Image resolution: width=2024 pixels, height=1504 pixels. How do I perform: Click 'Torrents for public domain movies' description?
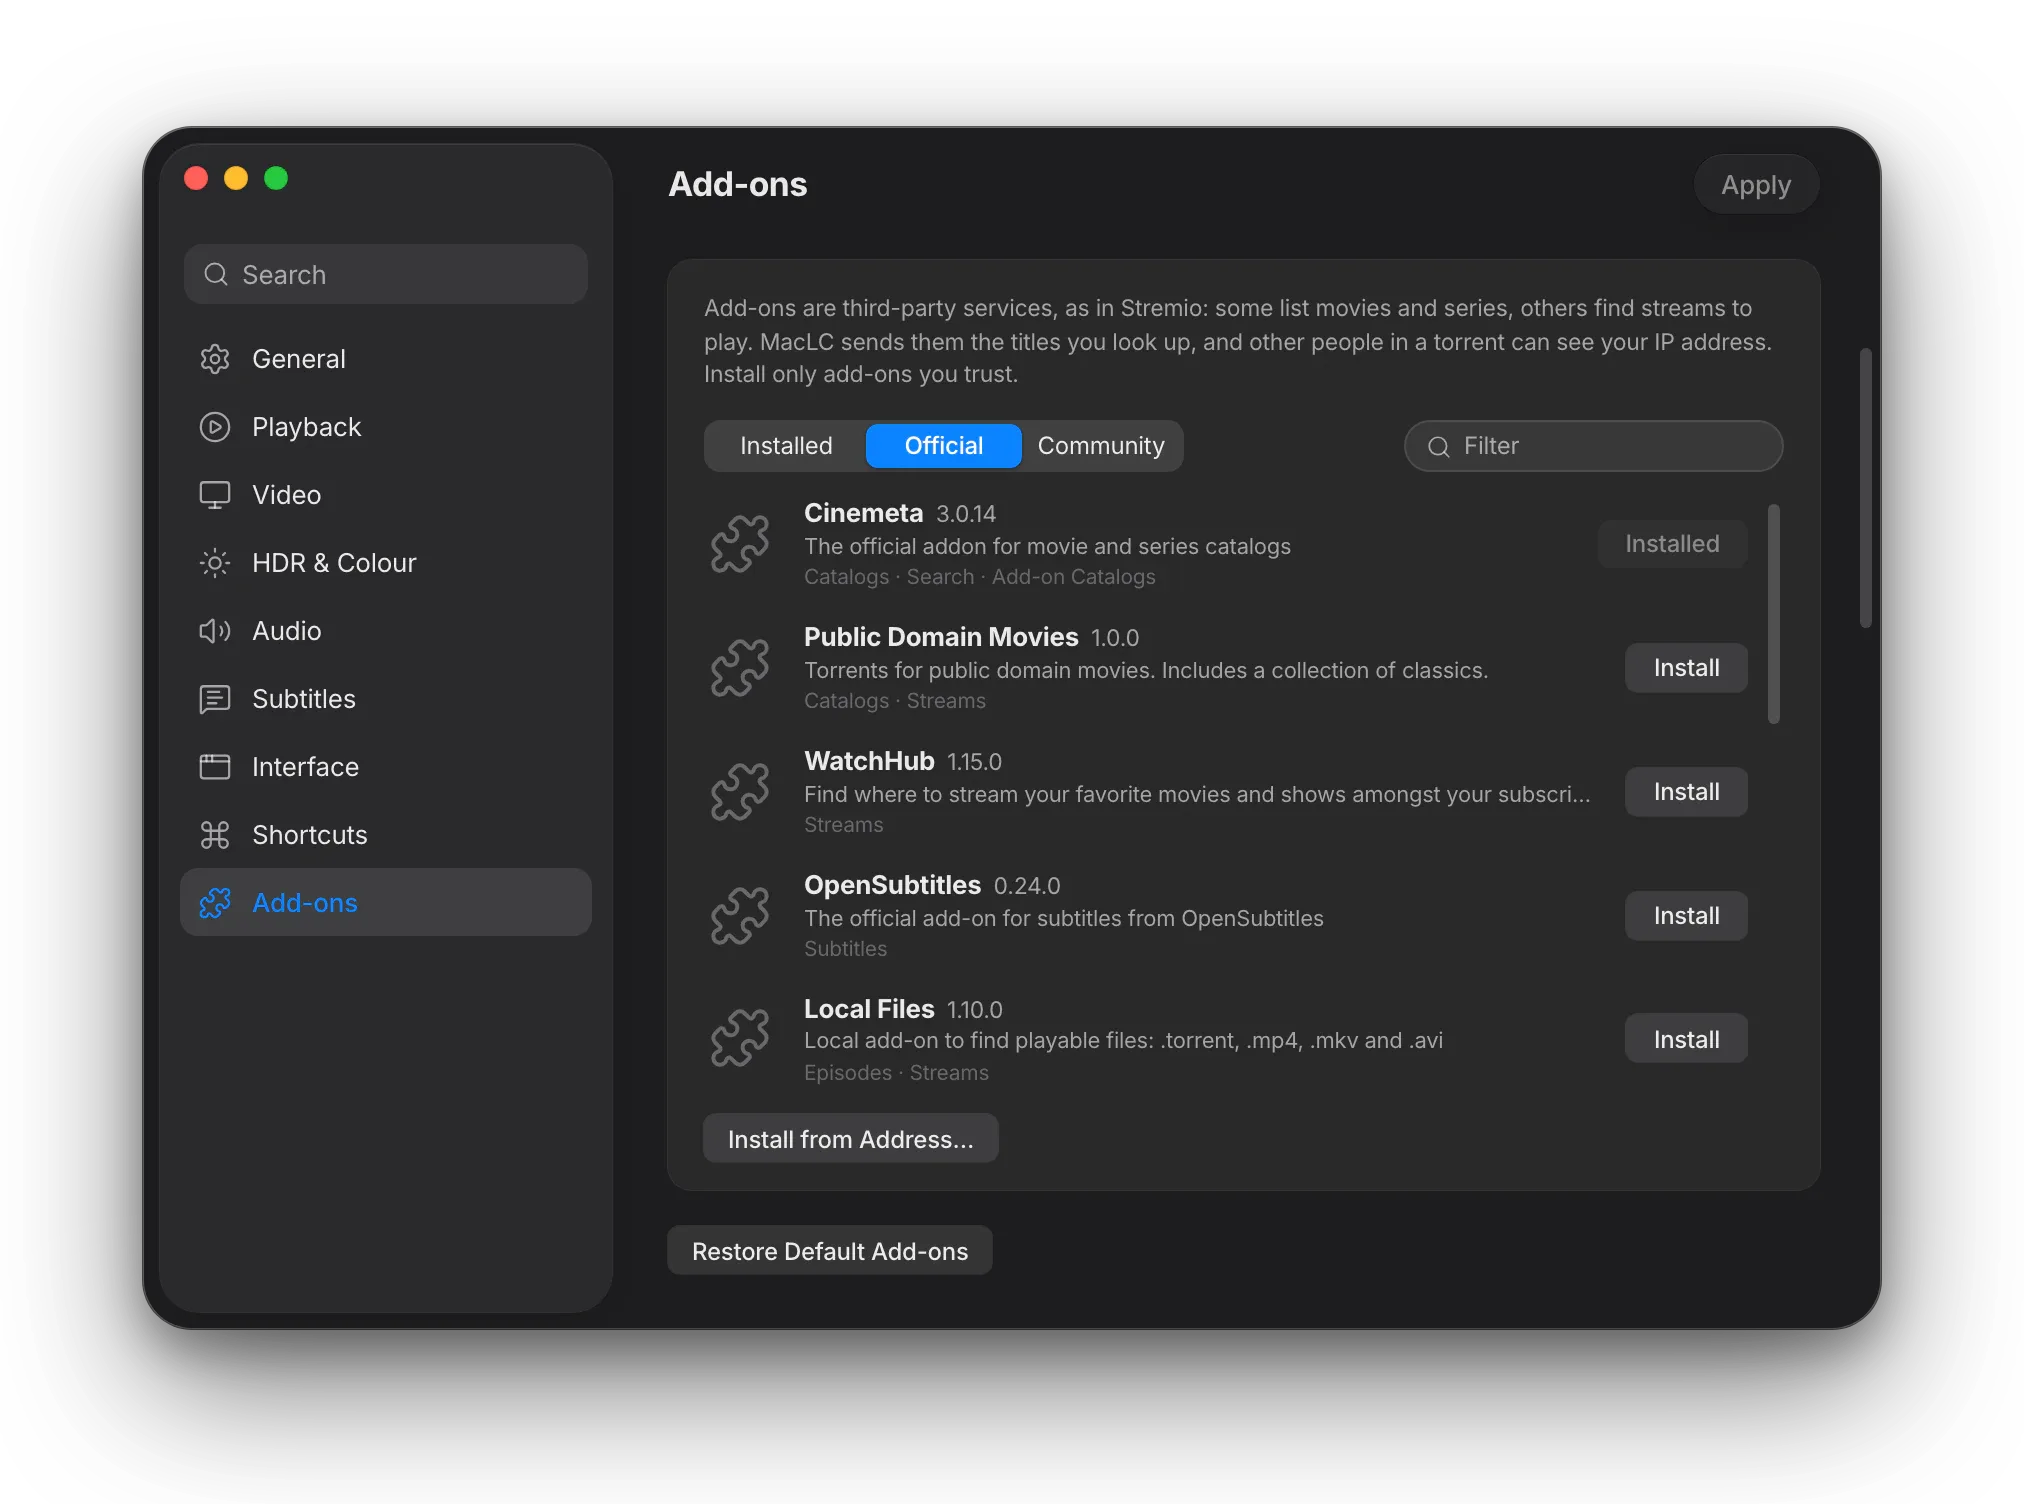coord(1146,670)
